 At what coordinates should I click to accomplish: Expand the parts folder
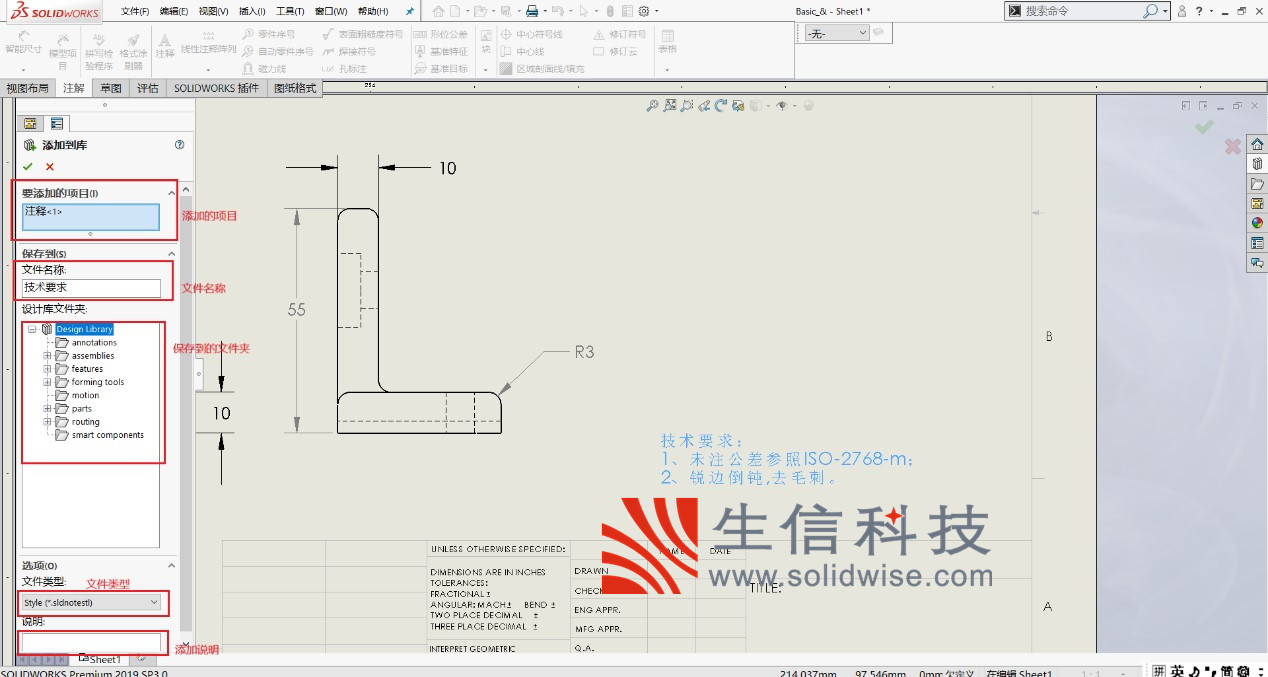[47, 409]
